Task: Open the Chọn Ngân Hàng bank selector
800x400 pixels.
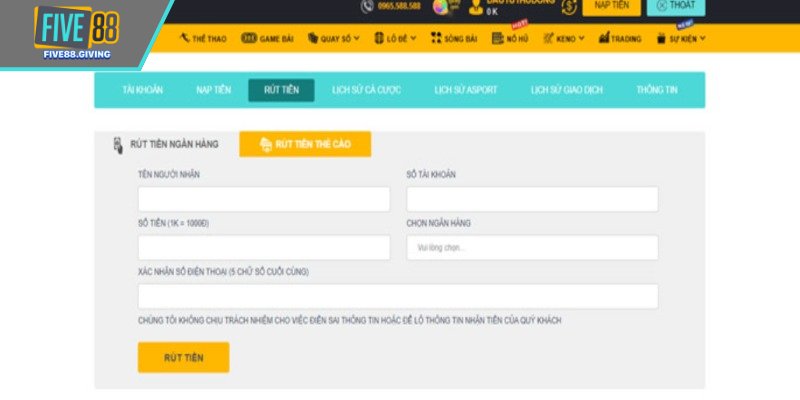Action: click(x=532, y=248)
